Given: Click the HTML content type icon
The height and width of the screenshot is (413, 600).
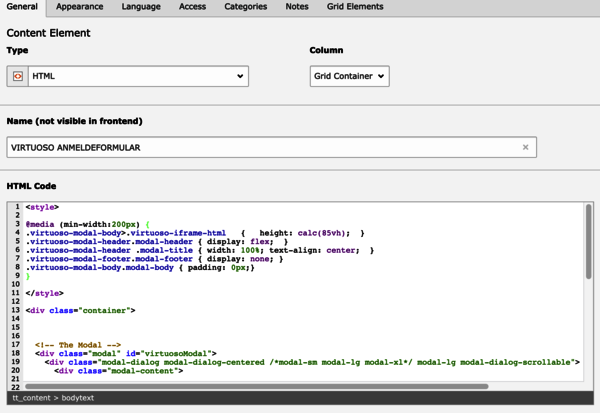Looking at the screenshot, I should 18,76.
